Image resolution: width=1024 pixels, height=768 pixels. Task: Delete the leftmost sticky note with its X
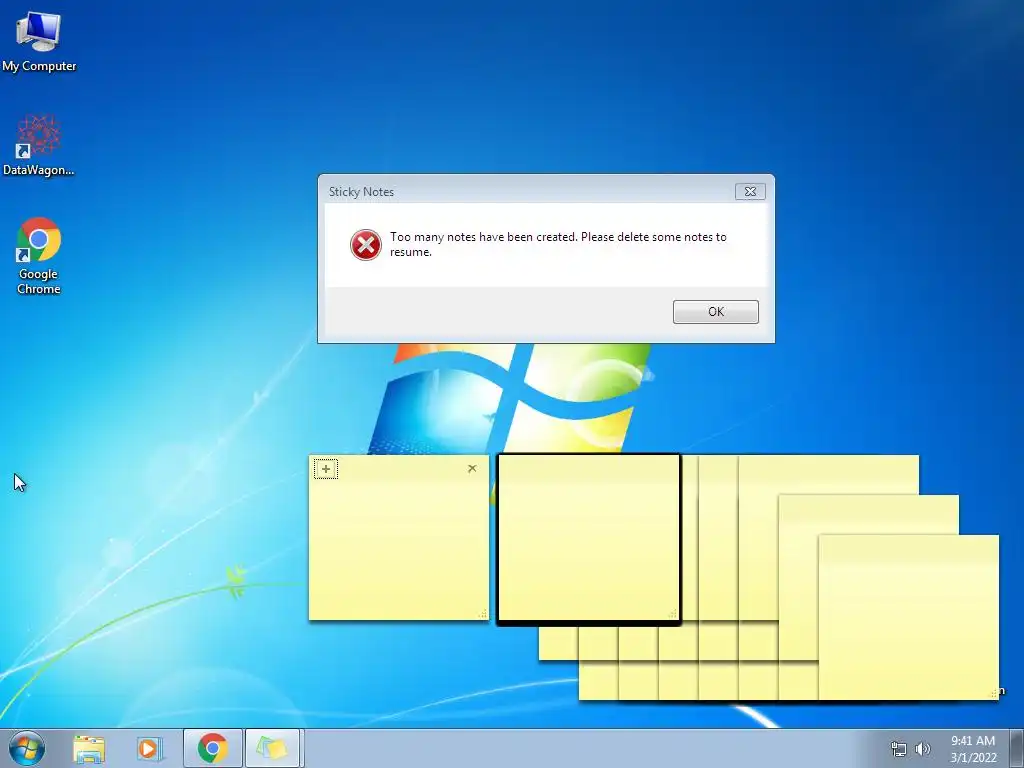(x=472, y=468)
